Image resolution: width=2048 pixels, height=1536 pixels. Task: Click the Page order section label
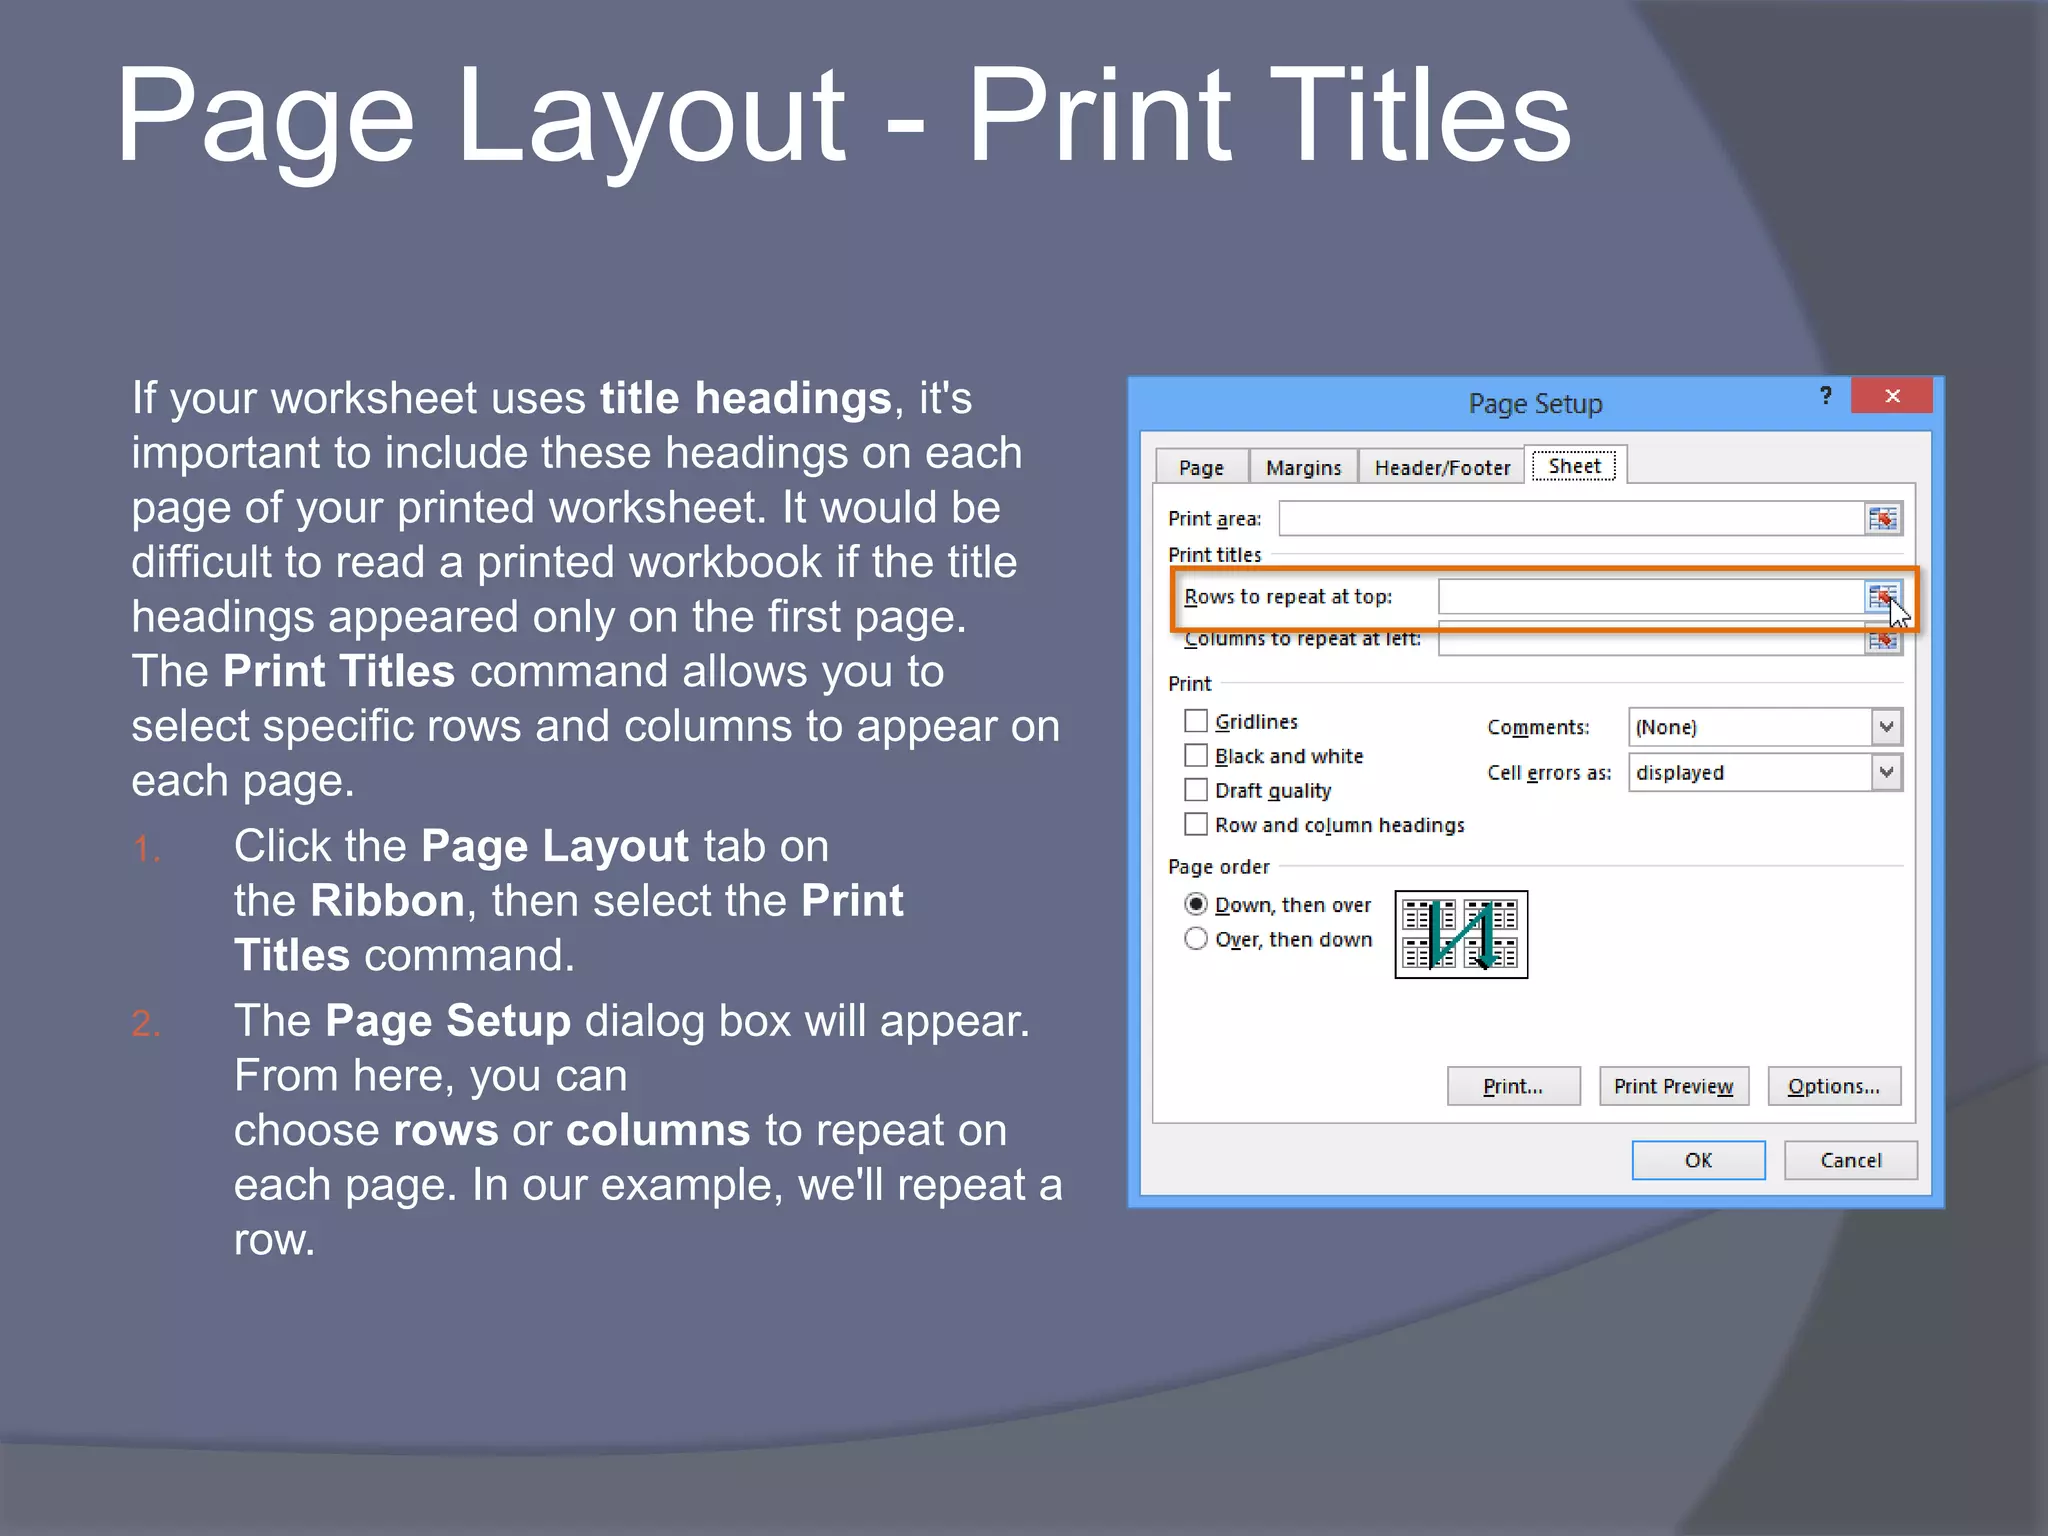[1218, 866]
